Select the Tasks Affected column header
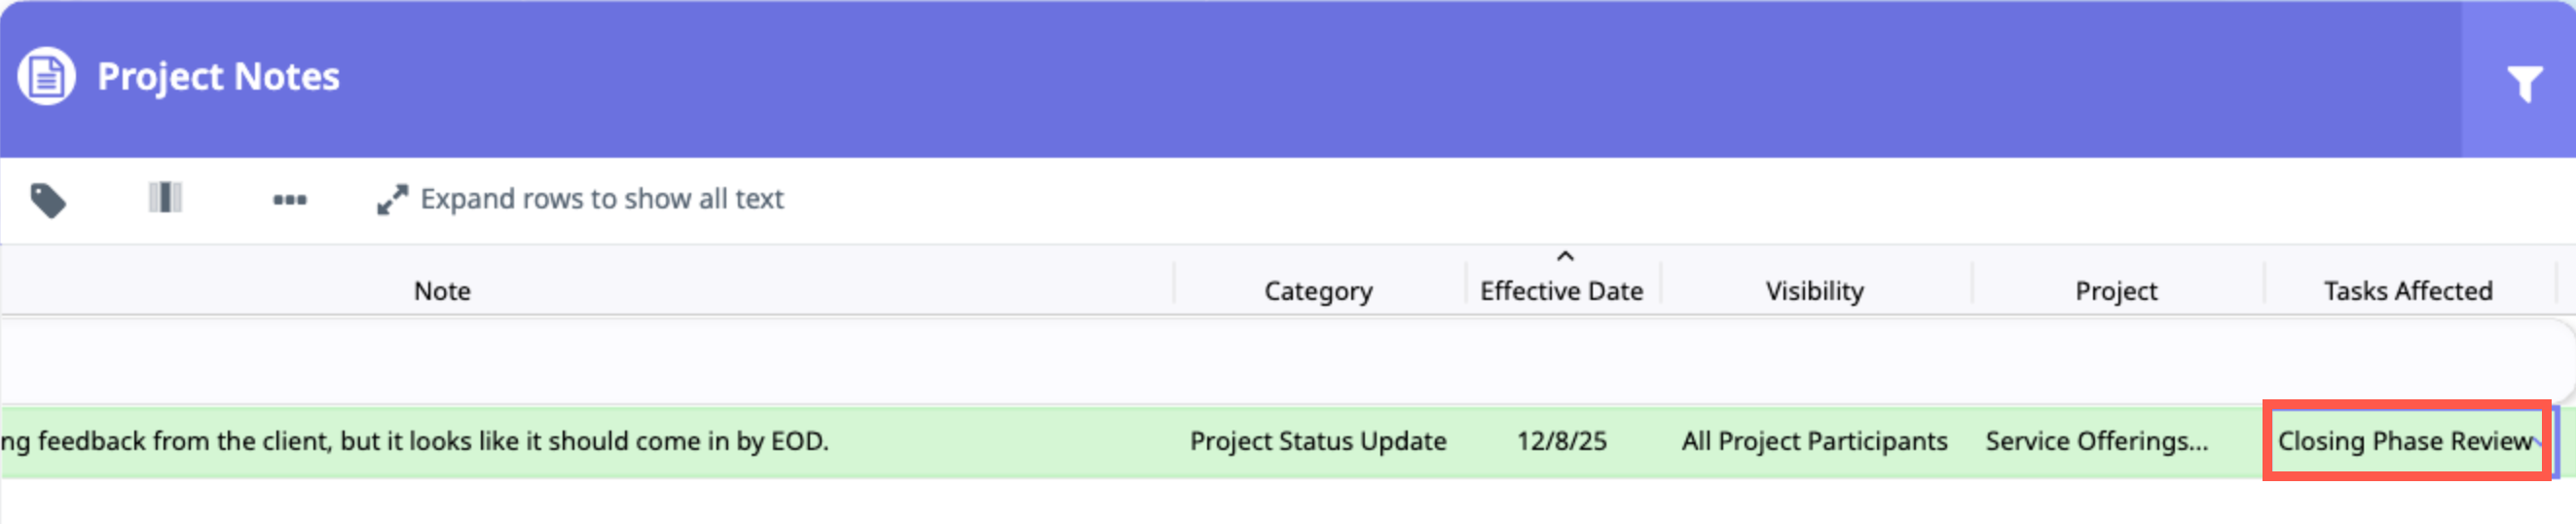Image resolution: width=2576 pixels, height=524 pixels. pyautogui.click(x=2407, y=291)
